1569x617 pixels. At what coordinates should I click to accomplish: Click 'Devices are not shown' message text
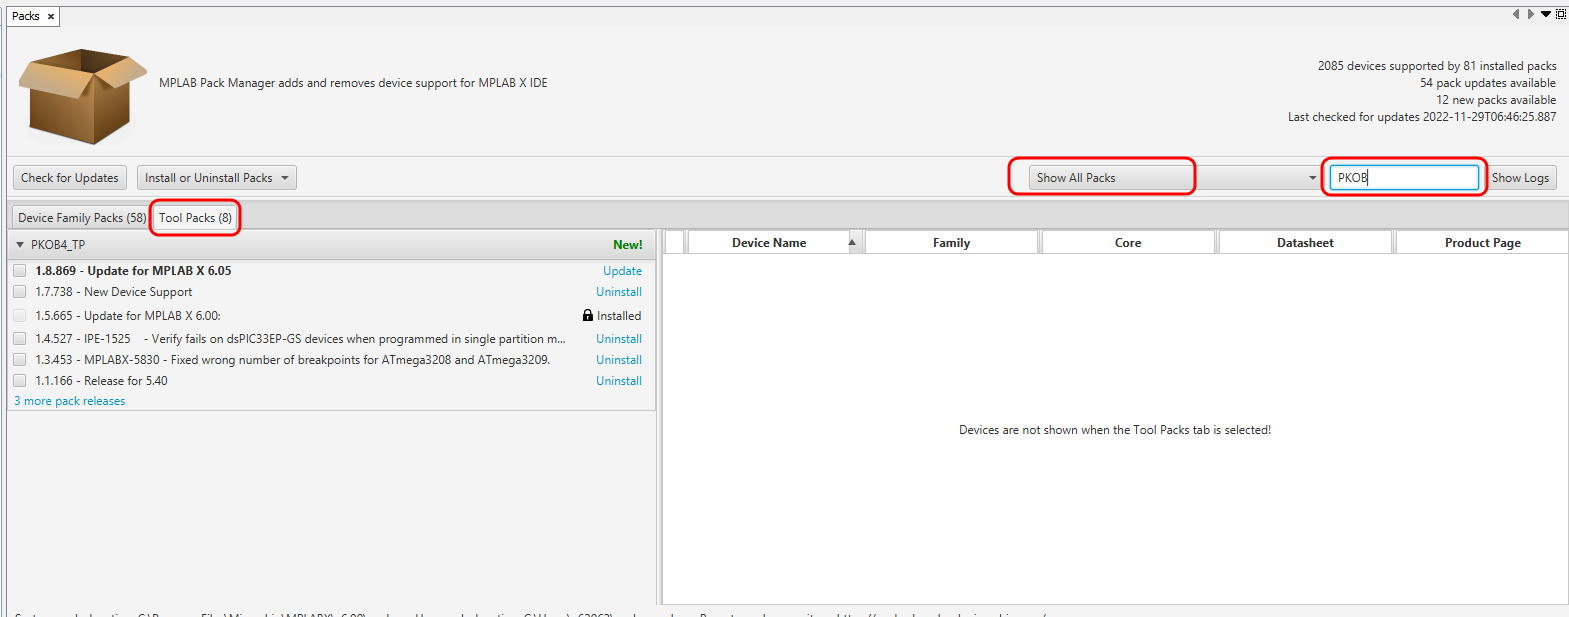click(x=1115, y=430)
